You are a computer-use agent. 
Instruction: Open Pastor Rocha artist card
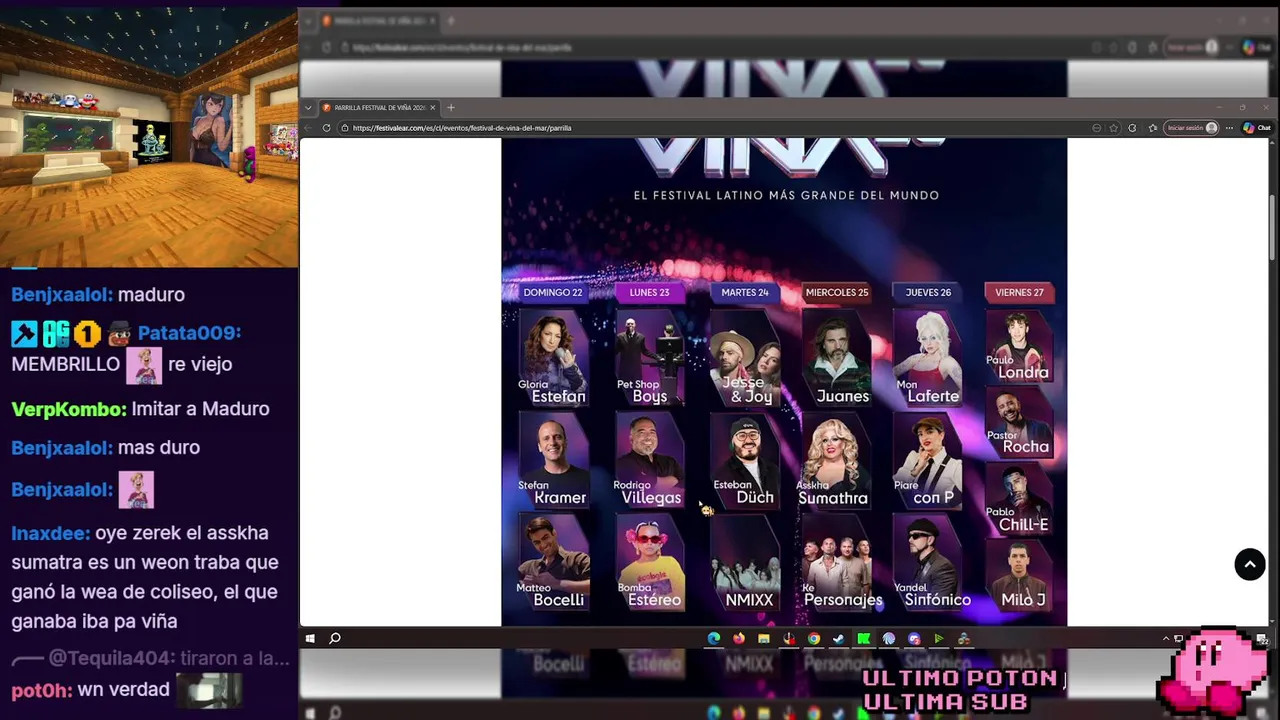[x=1020, y=423]
